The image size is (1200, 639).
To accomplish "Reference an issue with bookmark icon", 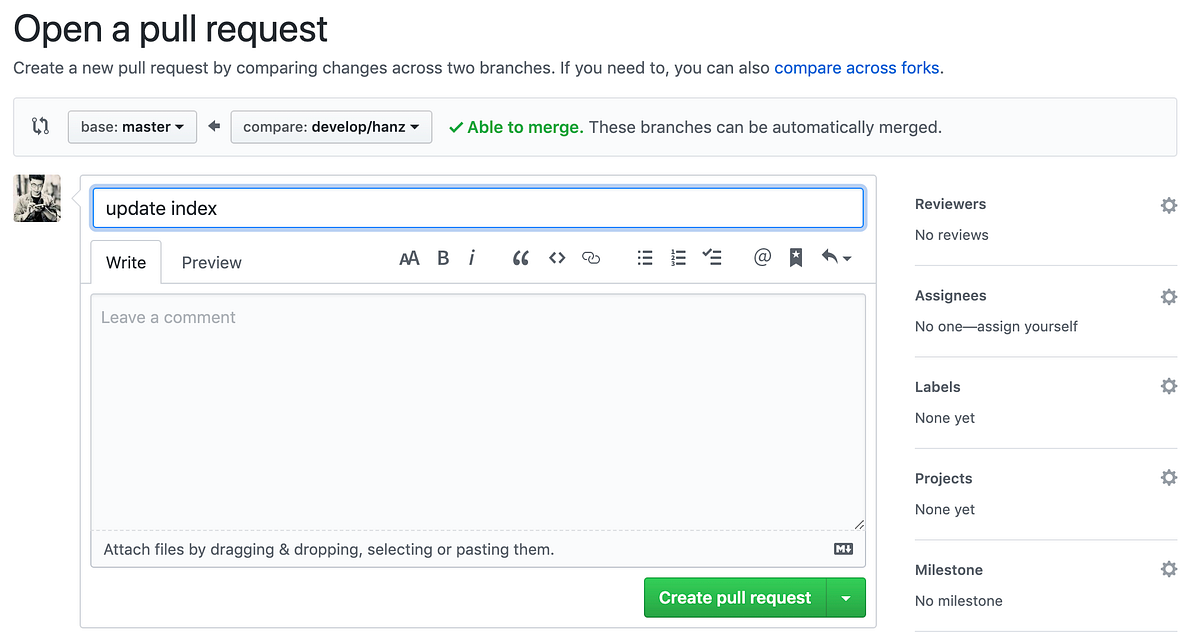I will [x=796, y=258].
